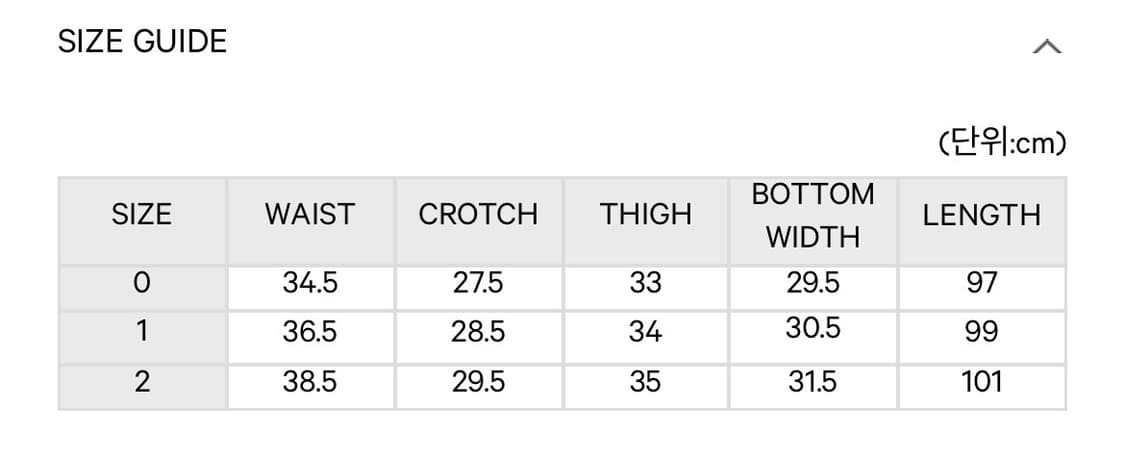Collapse the Size Guide chevron arrow
Screen dimensions: 1125x463
[1046, 46]
